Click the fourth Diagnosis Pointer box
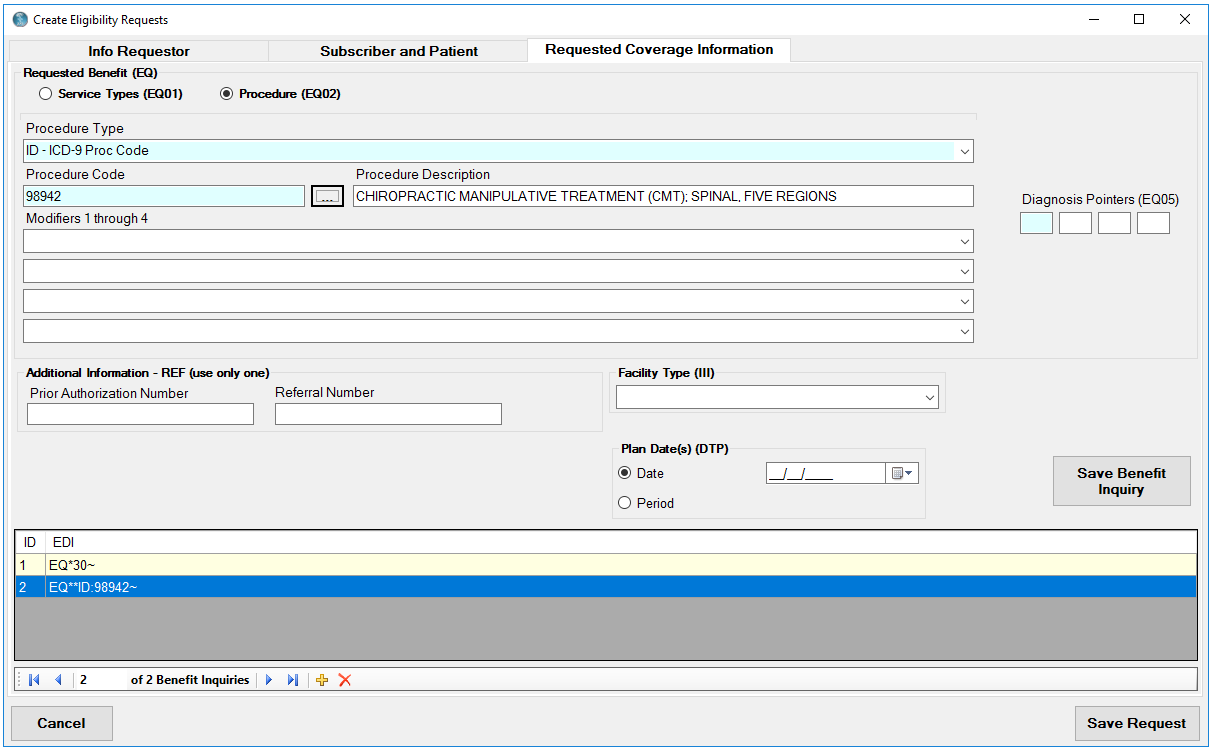Viewport: 1213px width, 751px height. (1153, 223)
